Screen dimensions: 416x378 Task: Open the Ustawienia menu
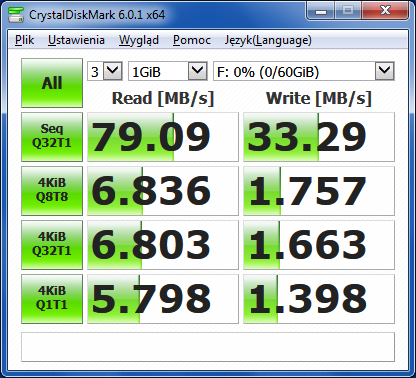pyautogui.click(x=76, y=40)
